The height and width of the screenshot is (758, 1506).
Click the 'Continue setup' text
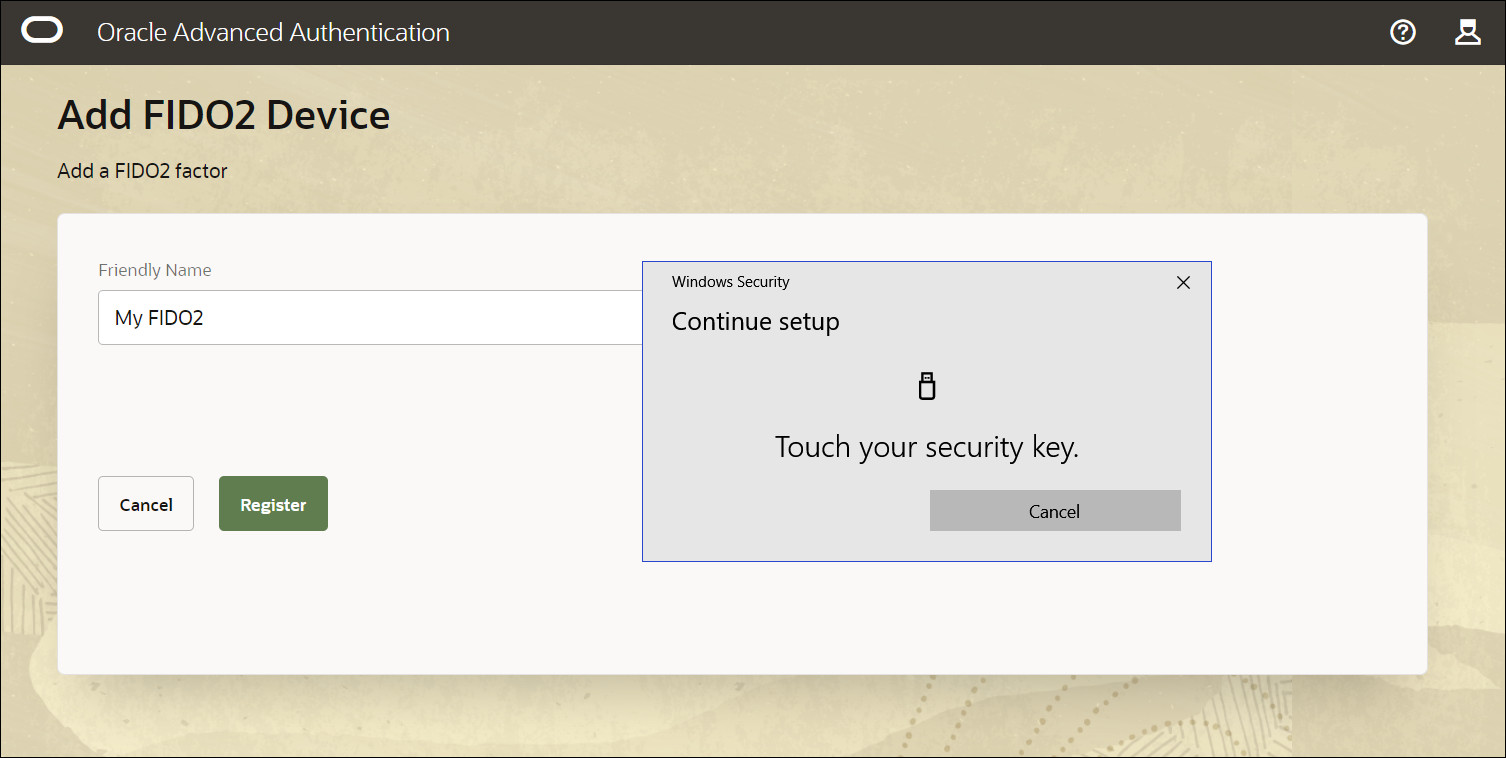tap(756, 322)
